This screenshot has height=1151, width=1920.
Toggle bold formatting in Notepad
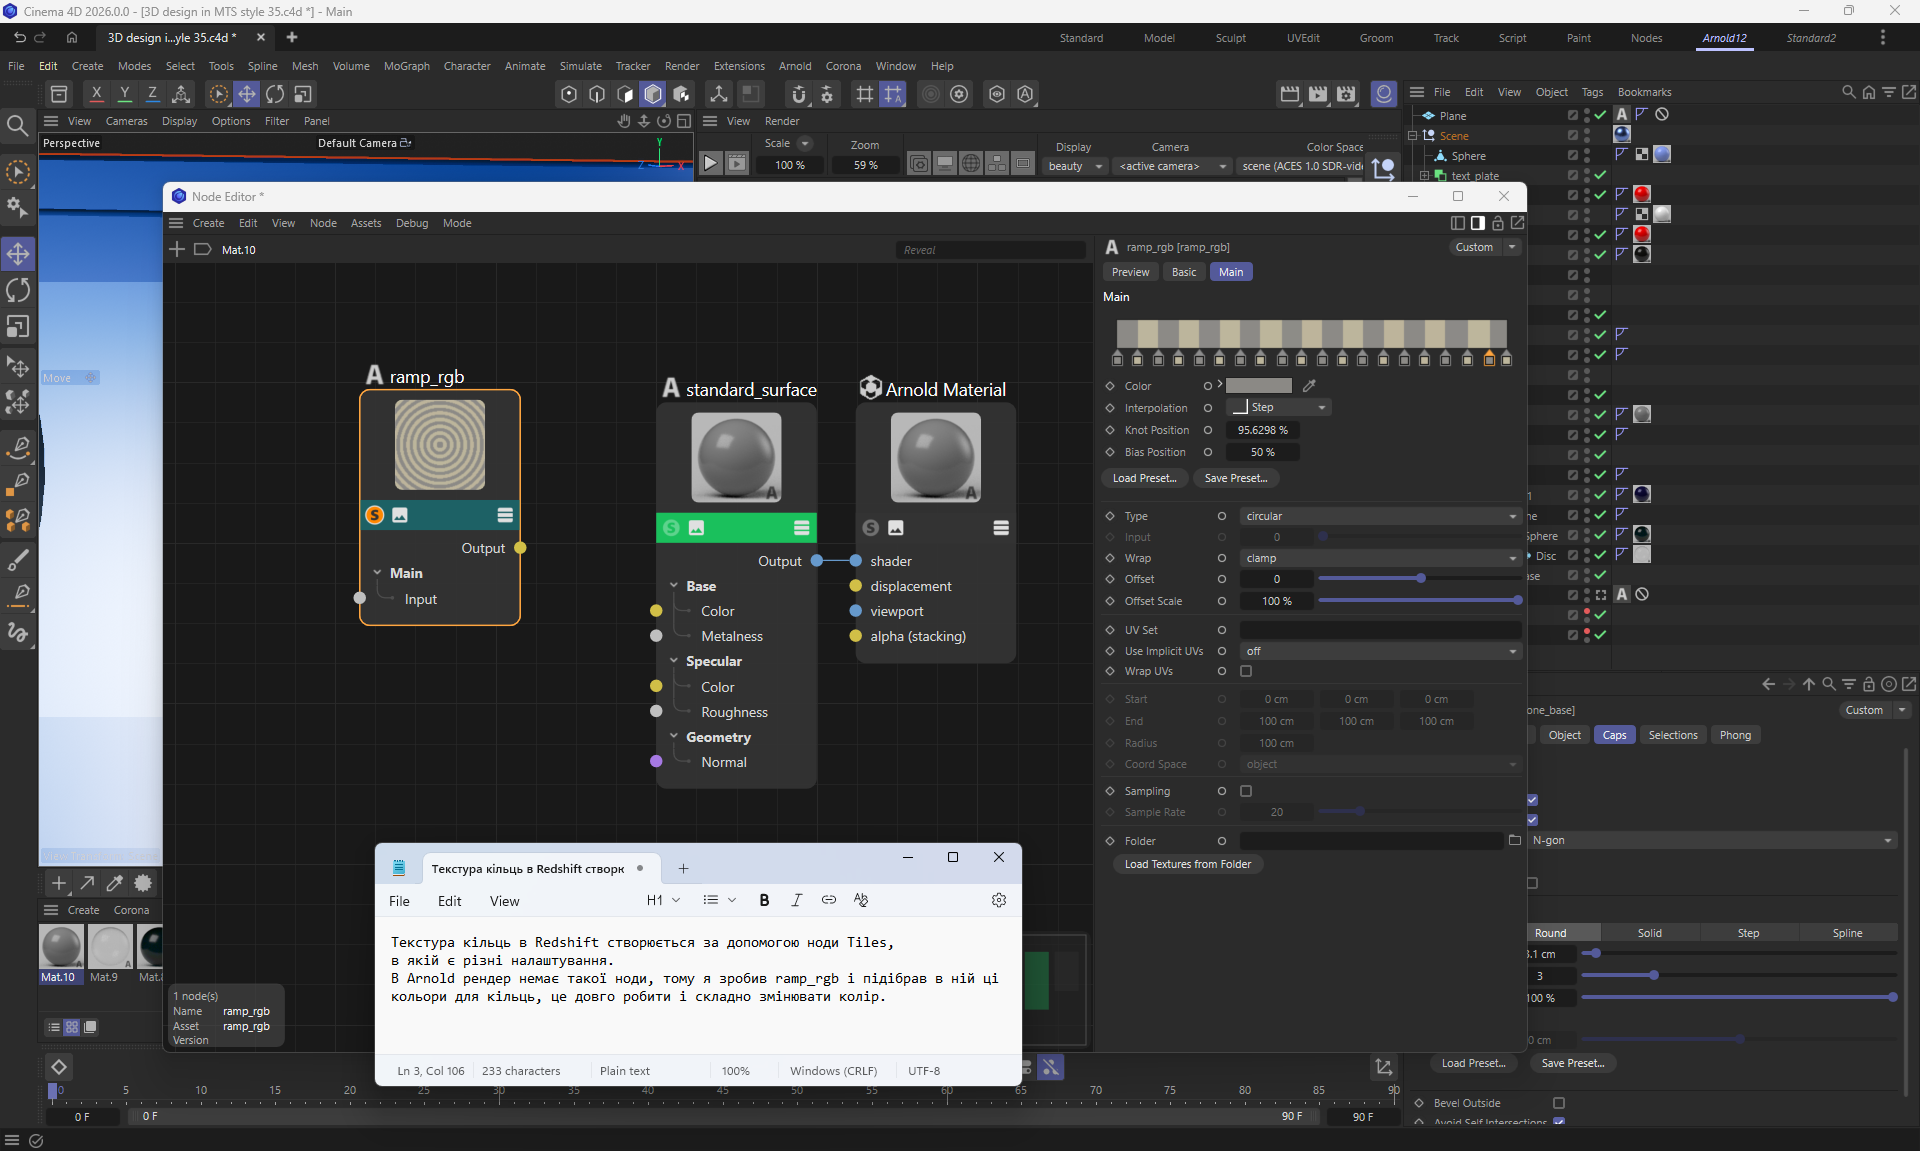(x=764, y=900)
